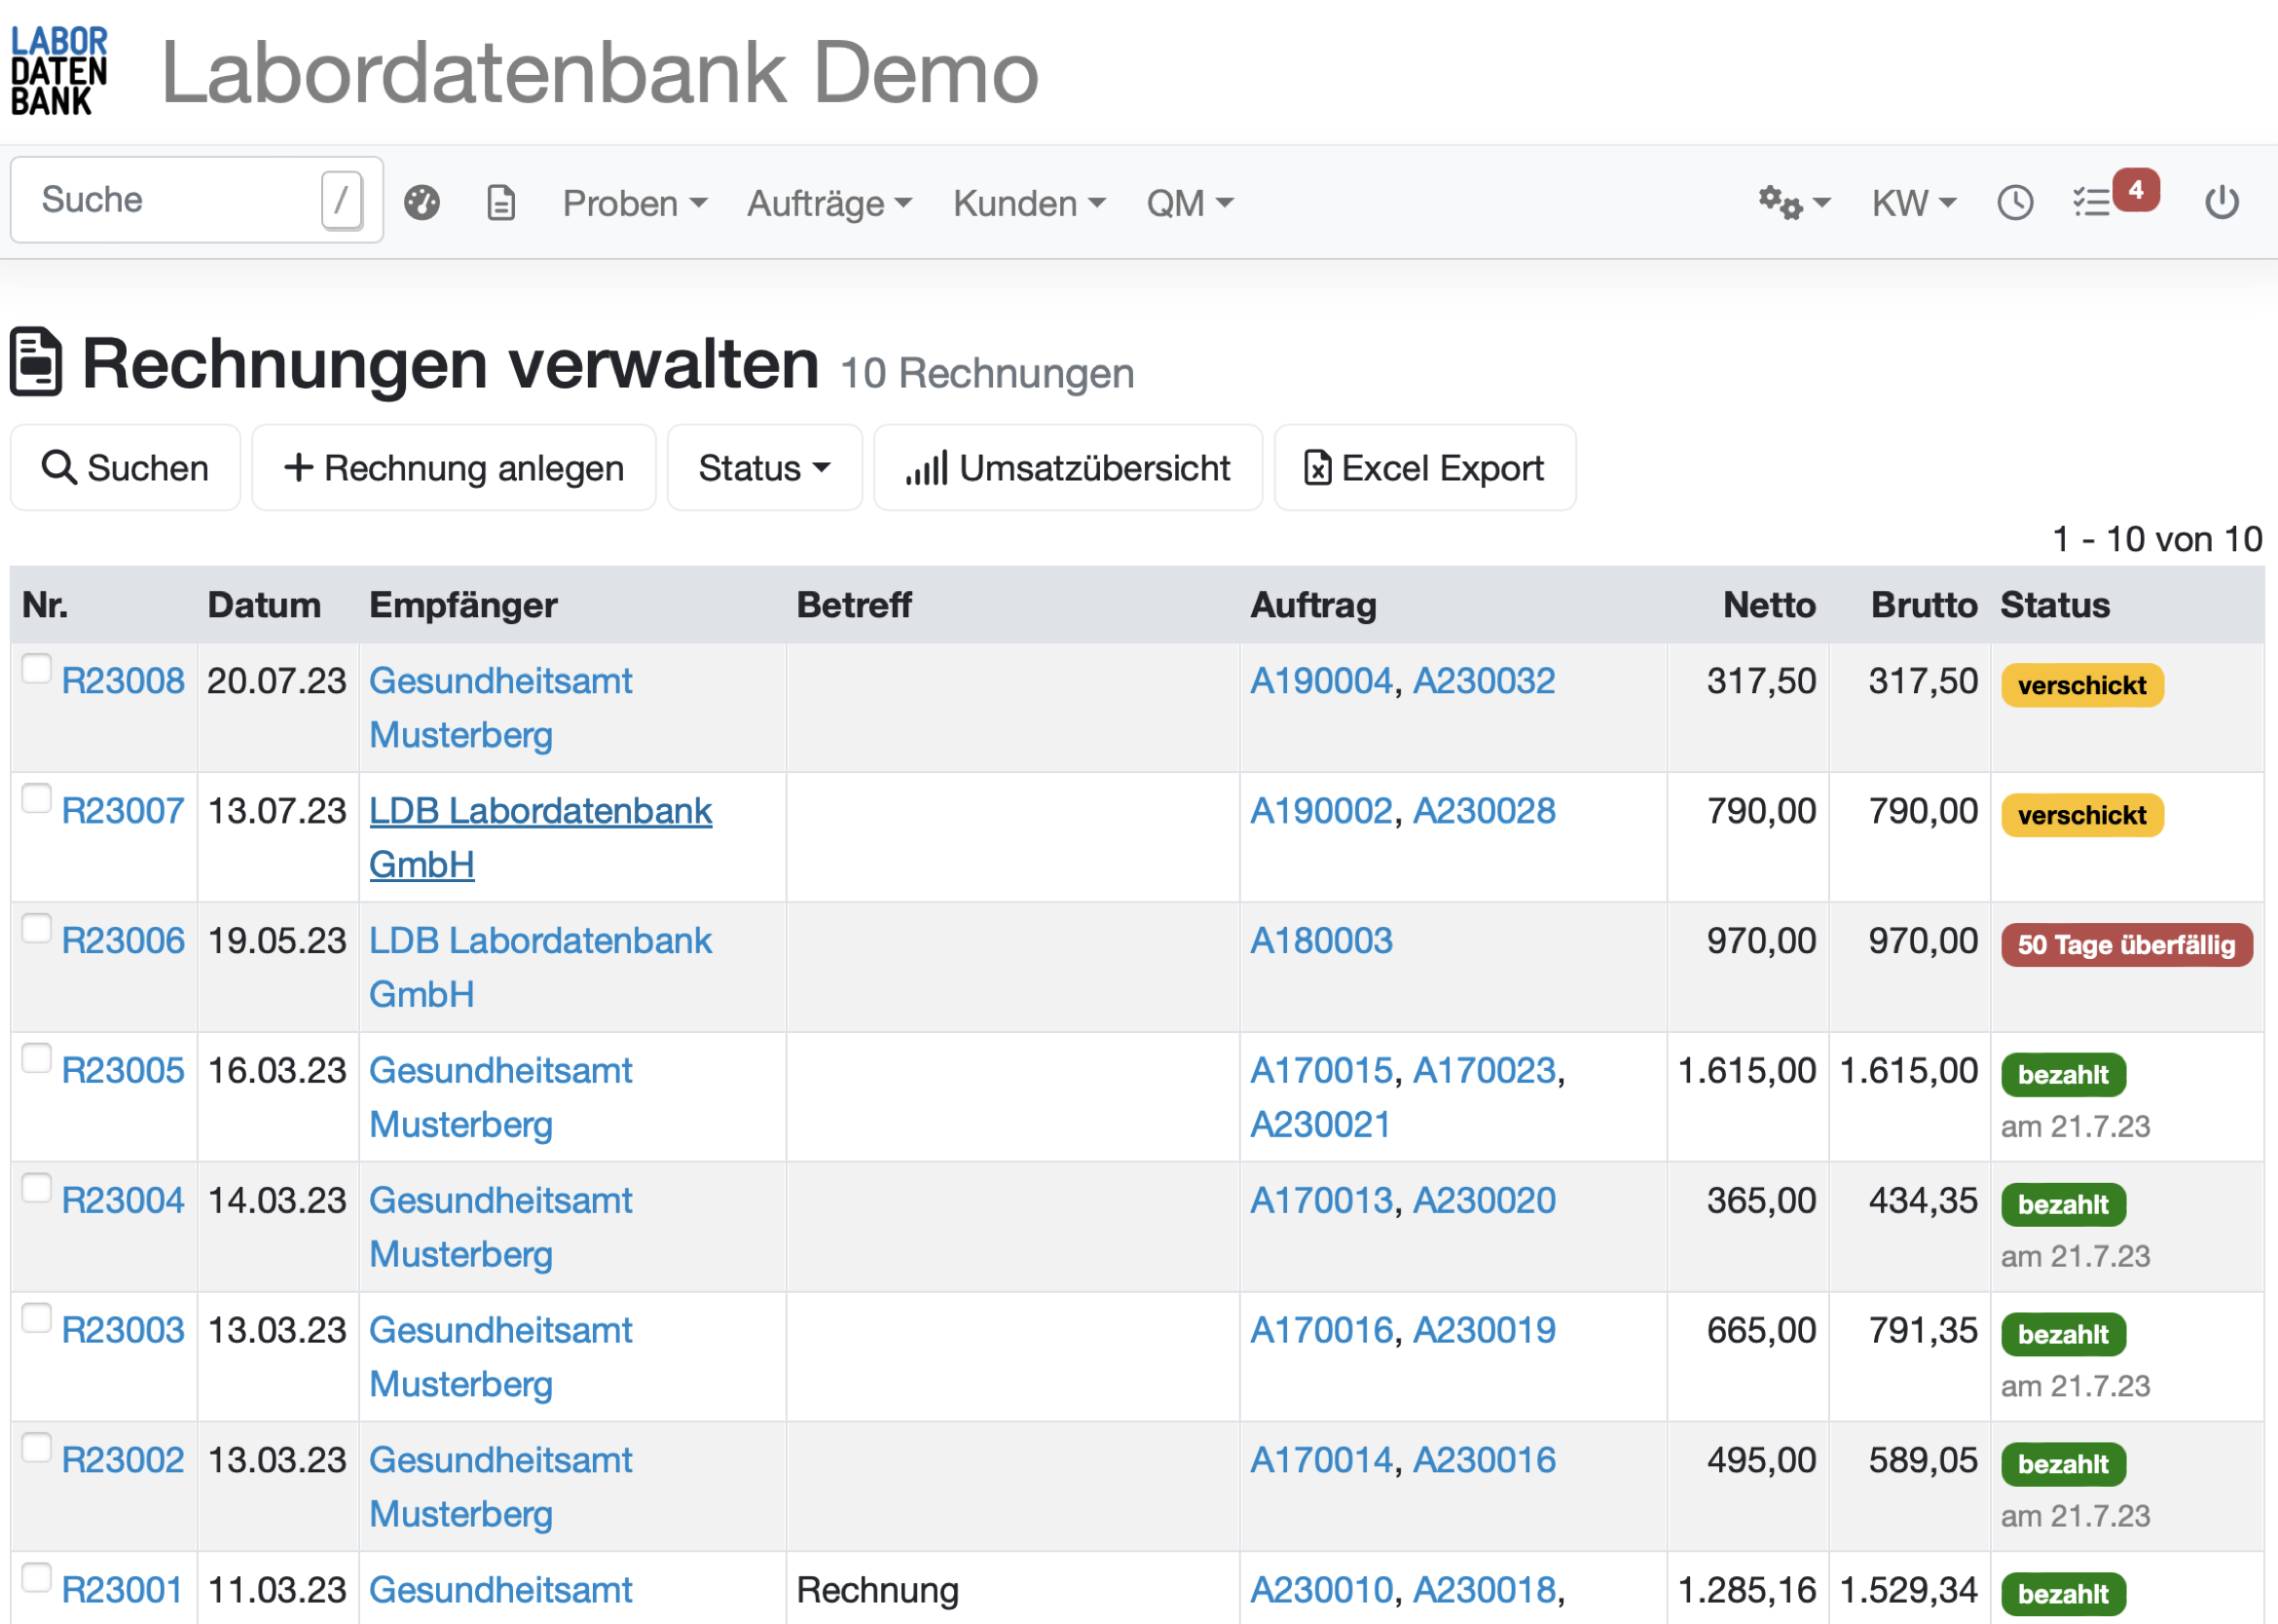Create new invoice via Rechnung anlegen
The width and height of the screenshot is (2278, 1624).
point(453,467)
